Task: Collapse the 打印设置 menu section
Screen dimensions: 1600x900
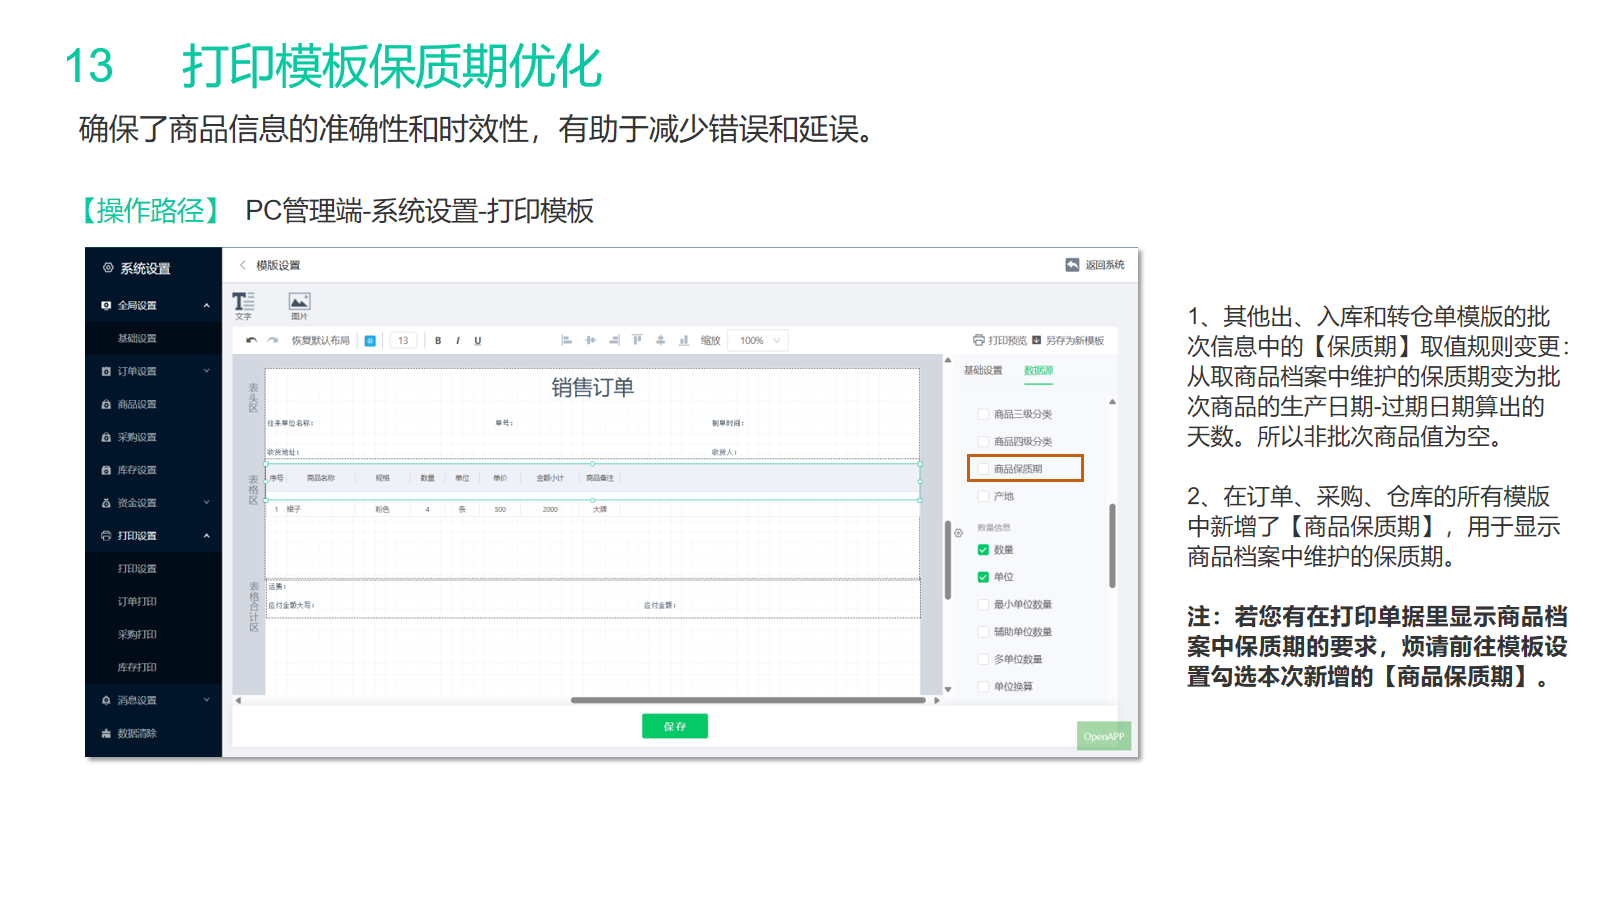Action: click(207, 536)
